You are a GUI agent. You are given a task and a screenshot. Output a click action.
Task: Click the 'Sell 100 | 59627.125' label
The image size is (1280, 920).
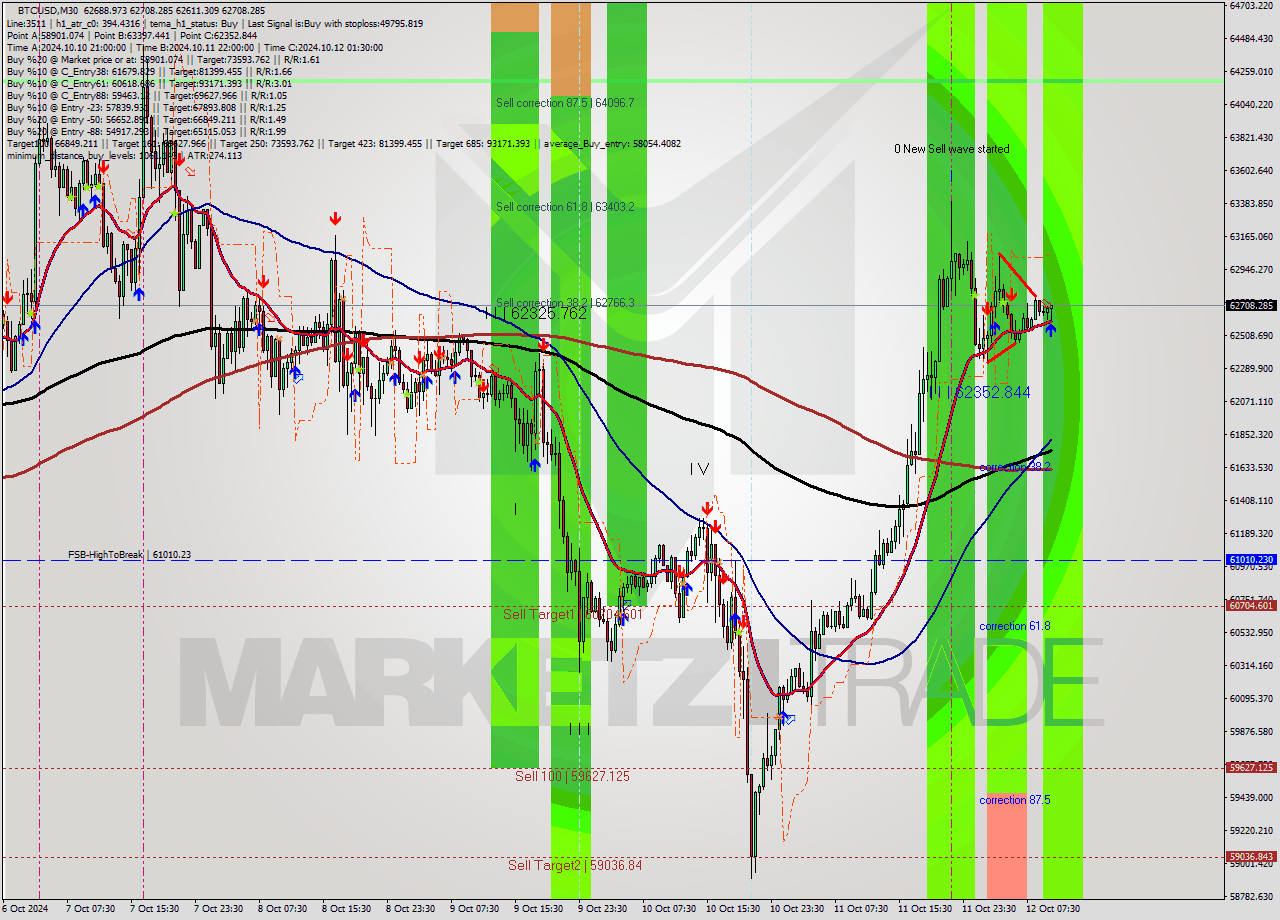pos(572,776)
